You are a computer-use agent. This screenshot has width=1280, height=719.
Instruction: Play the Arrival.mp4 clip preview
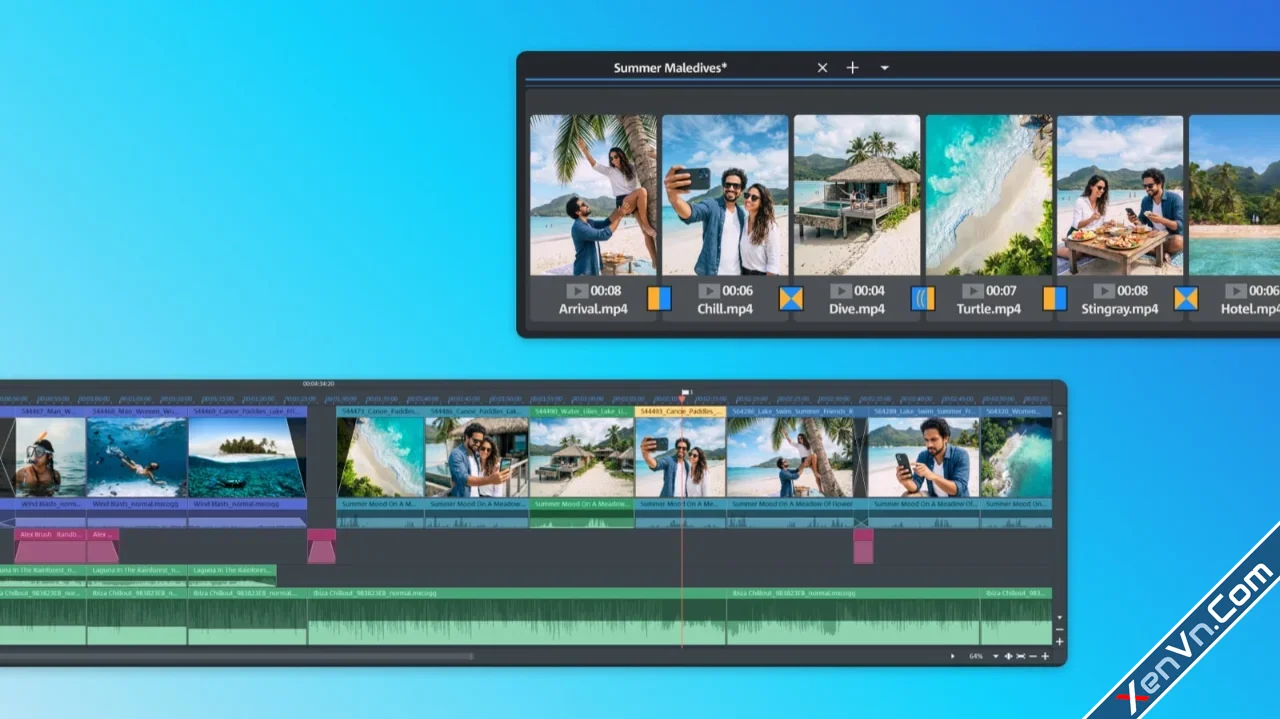(x=576, y=291)
